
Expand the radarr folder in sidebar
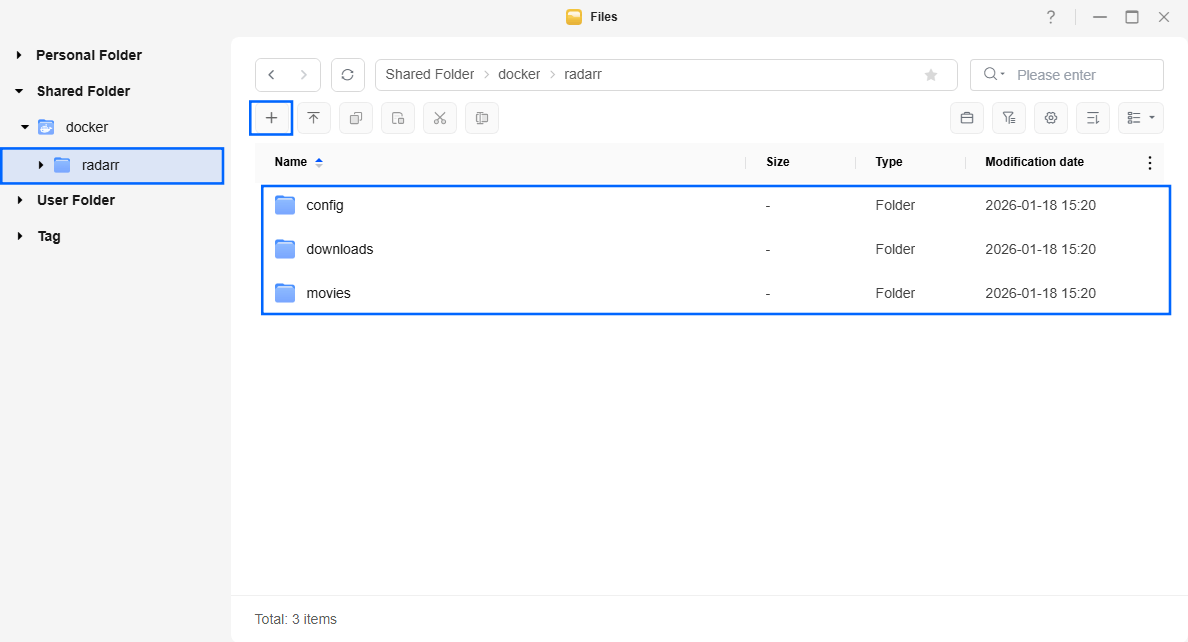click(40, 165)
